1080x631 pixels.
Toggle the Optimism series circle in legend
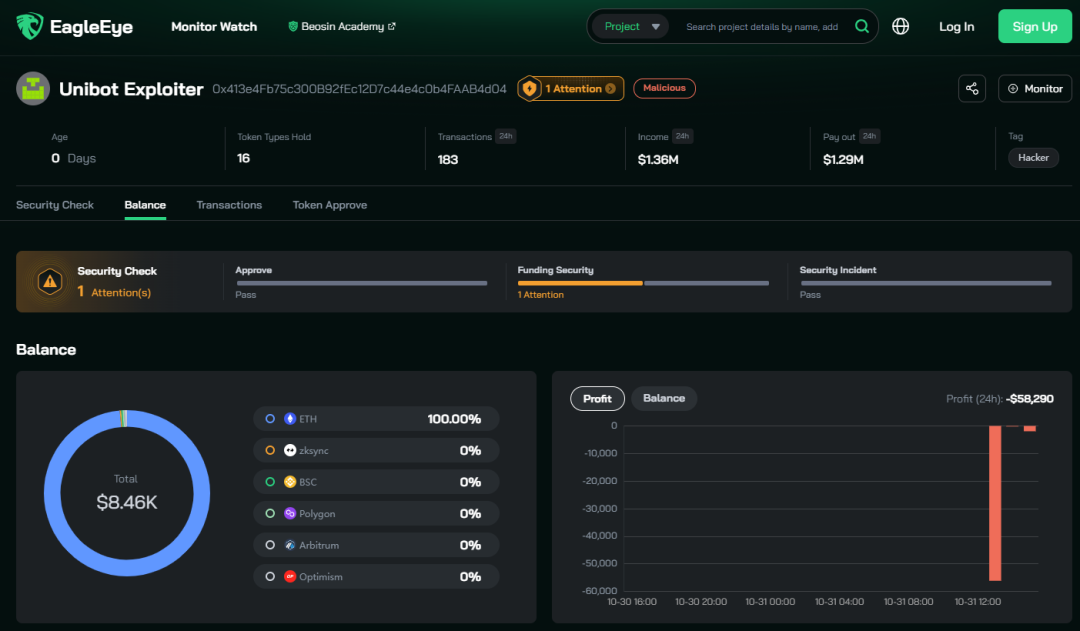click(270, 577)
